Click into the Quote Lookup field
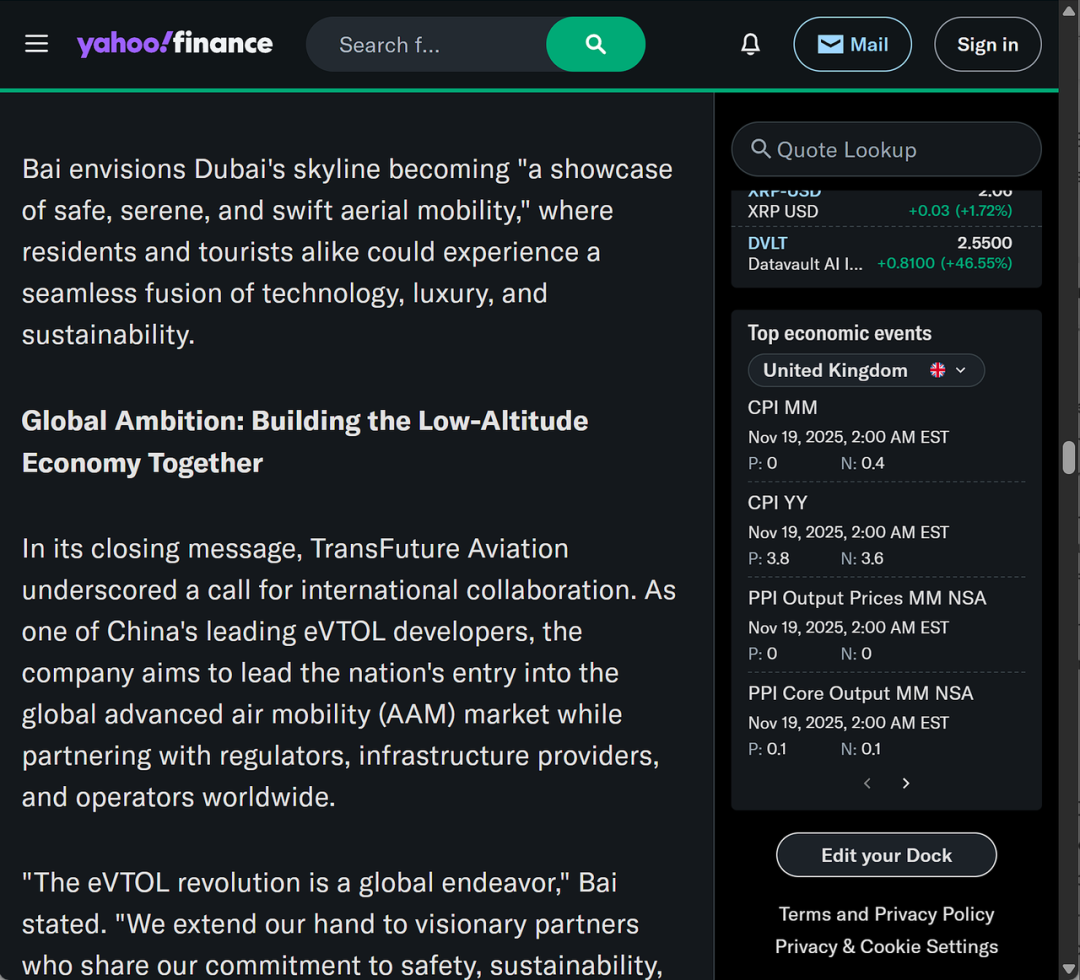 click(x=886, y=149)
